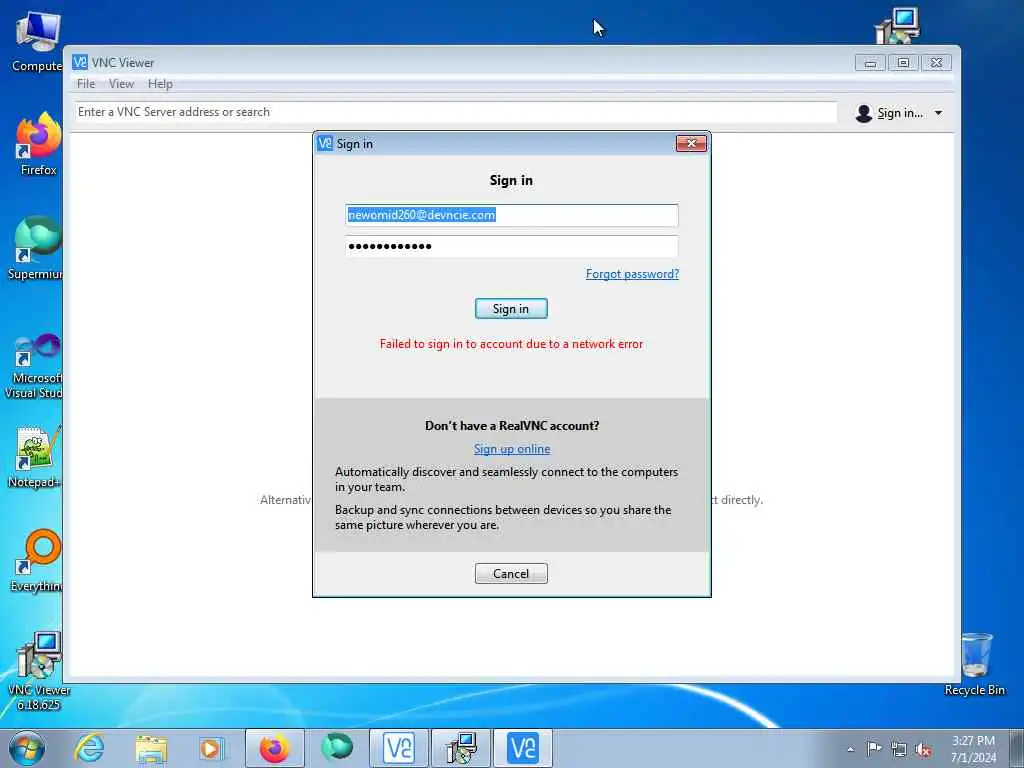Activate the installer setup taskbar button
This screenshot has height=768, width=1024.
click(461, 748)
